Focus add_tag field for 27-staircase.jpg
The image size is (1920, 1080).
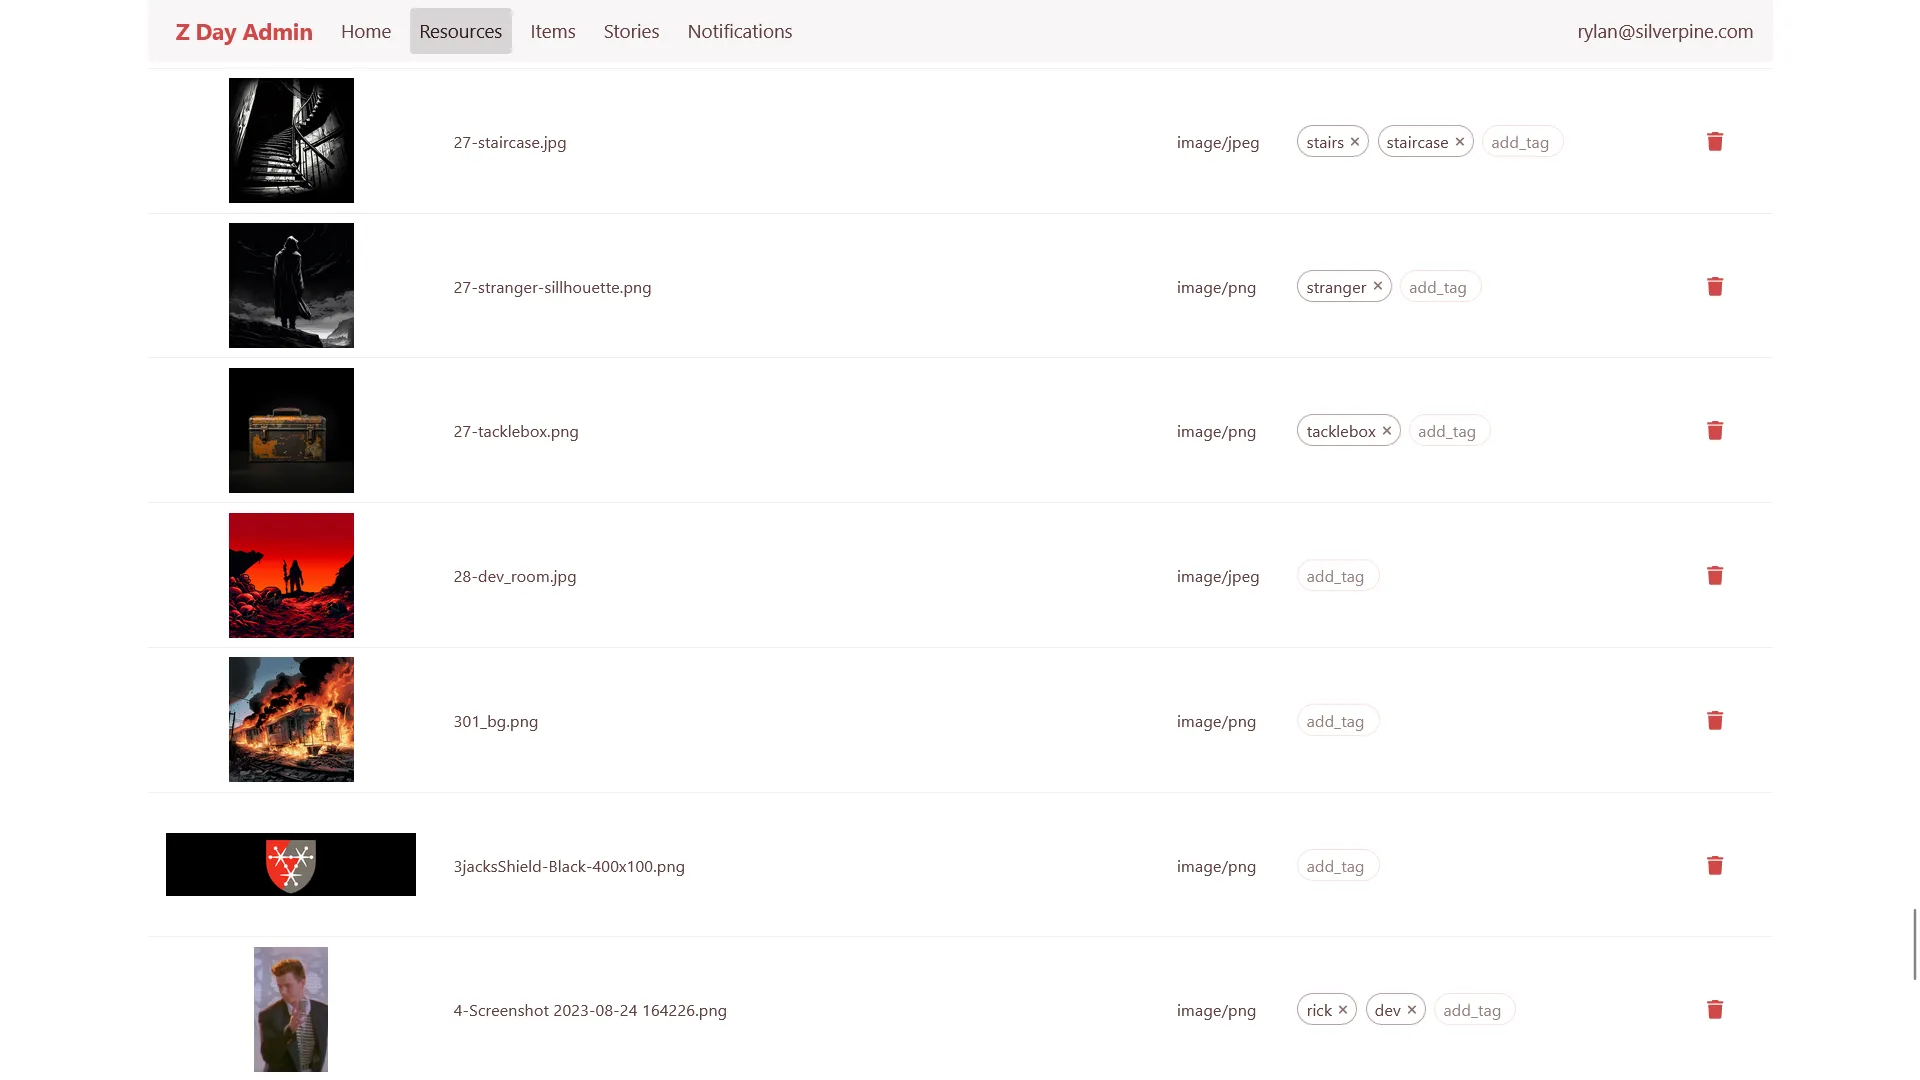tap(1521, 142)
